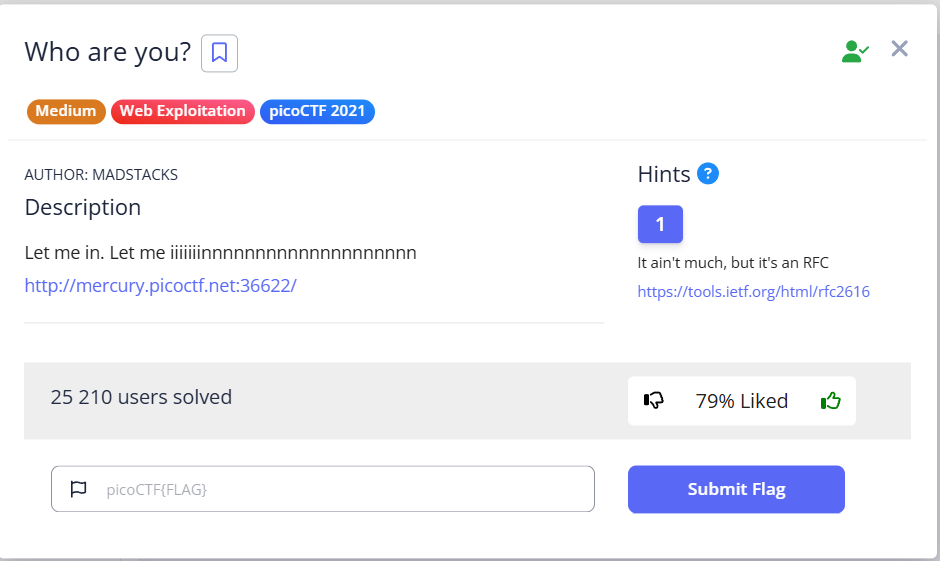Image resolution: width=940 pixels, height=561 pixels.
Task: Focus the picoCTF{FLAG} input field
Action: (x=340, y=489)
